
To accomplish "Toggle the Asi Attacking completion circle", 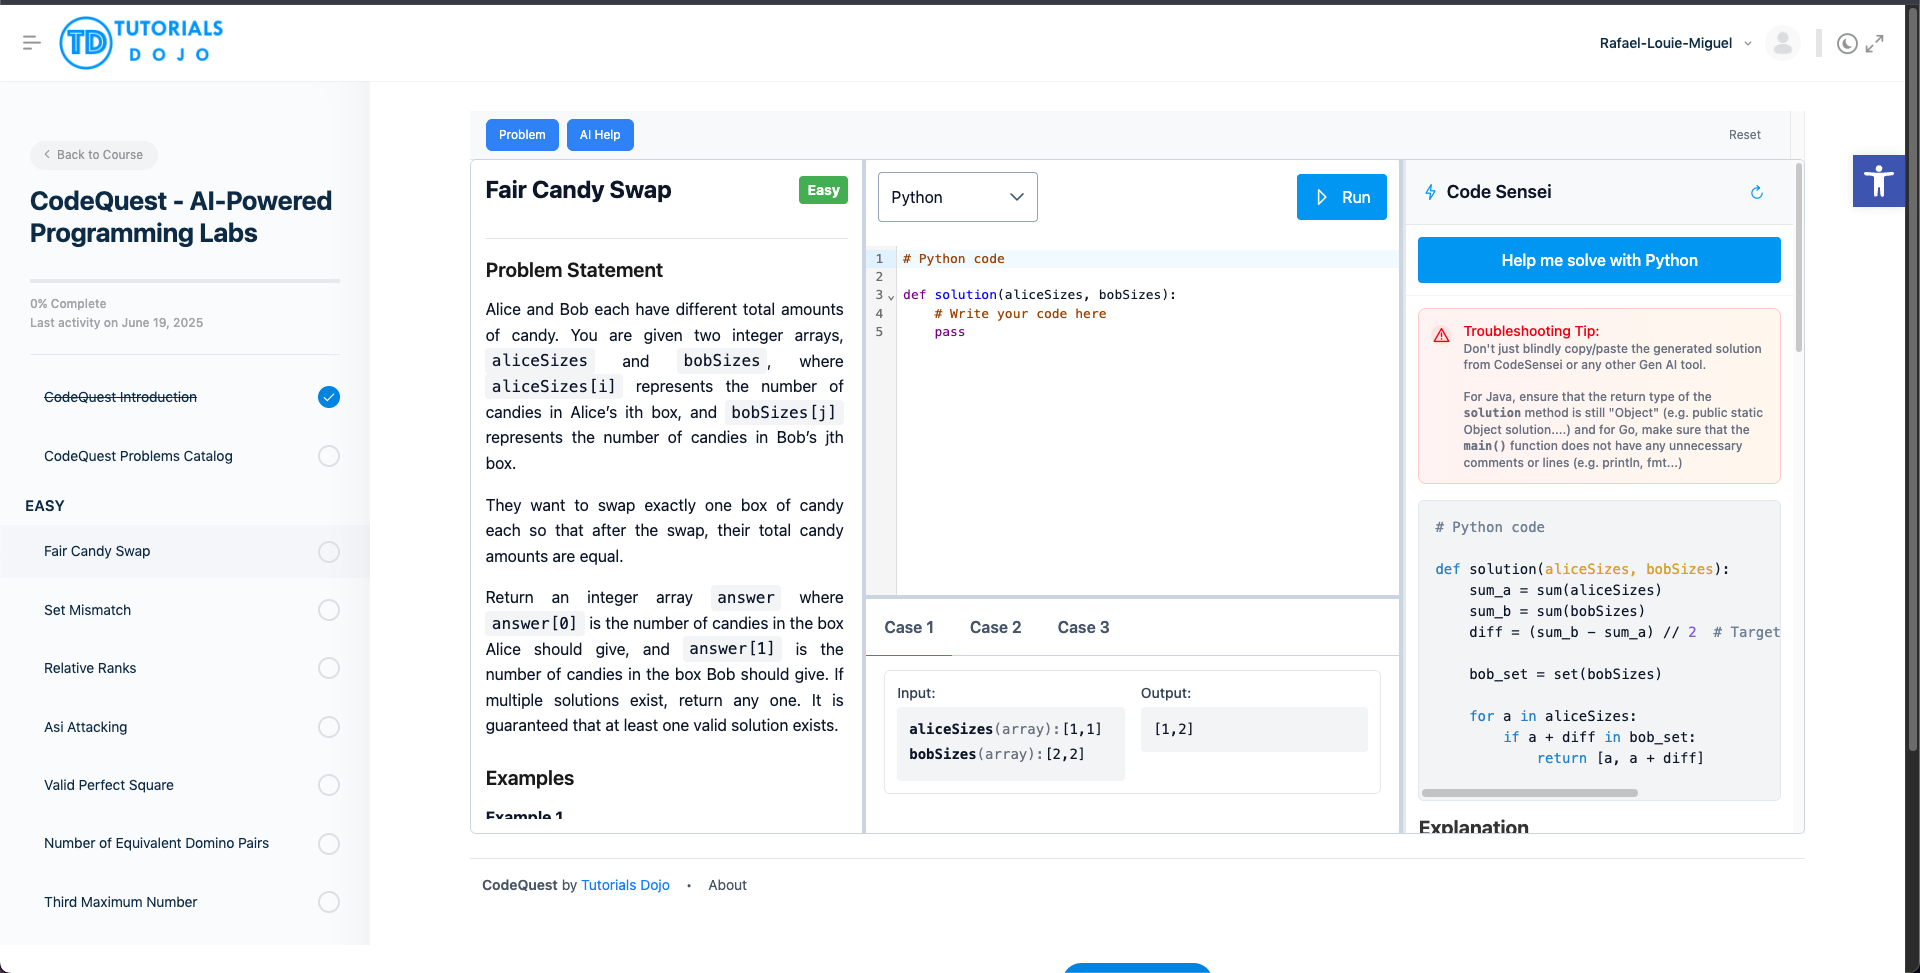I will (x=329, y=727).
